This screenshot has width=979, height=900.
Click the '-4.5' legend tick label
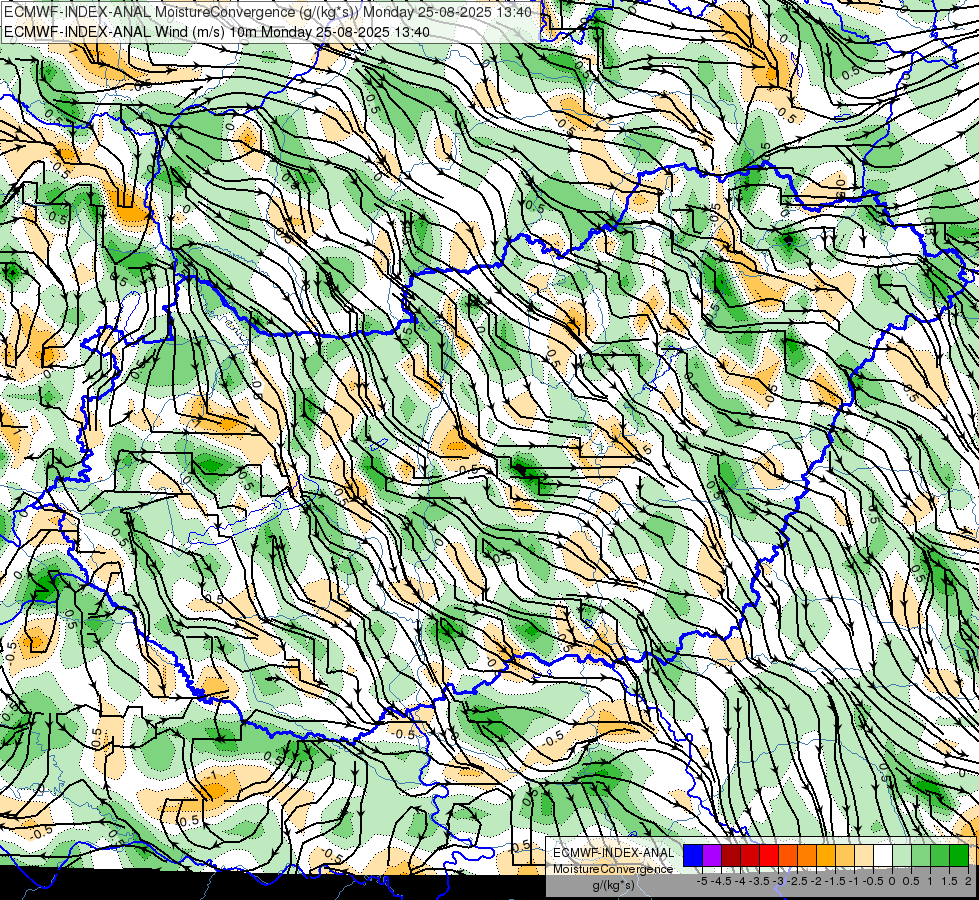[x=721, y=881]
